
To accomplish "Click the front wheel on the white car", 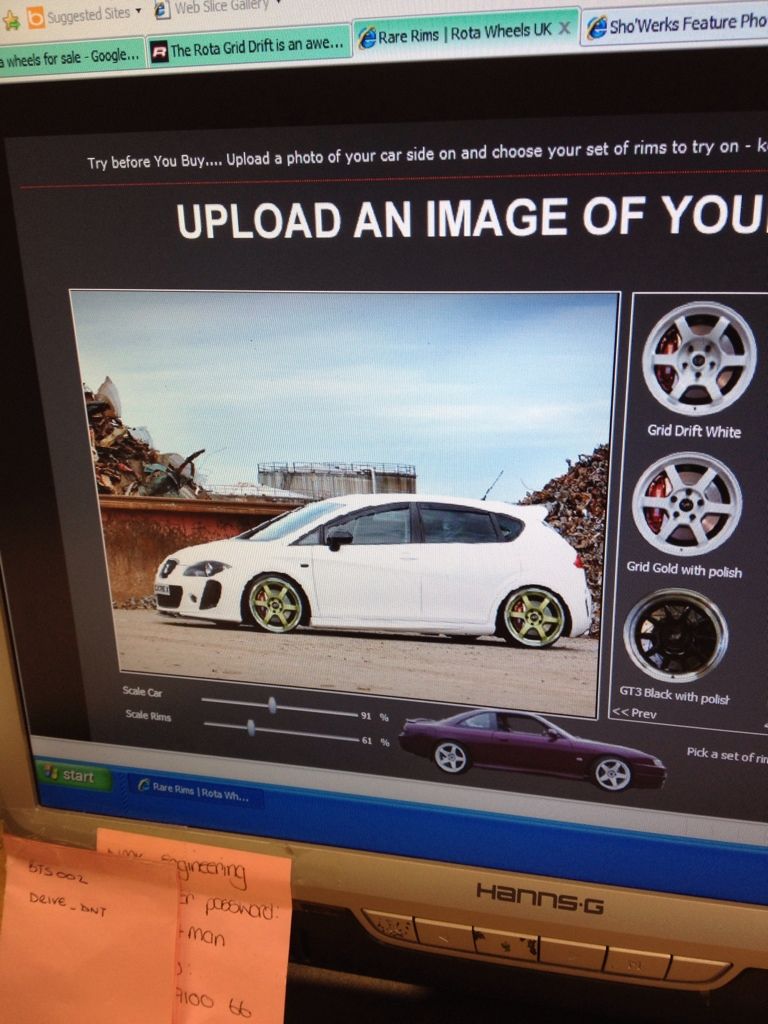I will (274, 602).
